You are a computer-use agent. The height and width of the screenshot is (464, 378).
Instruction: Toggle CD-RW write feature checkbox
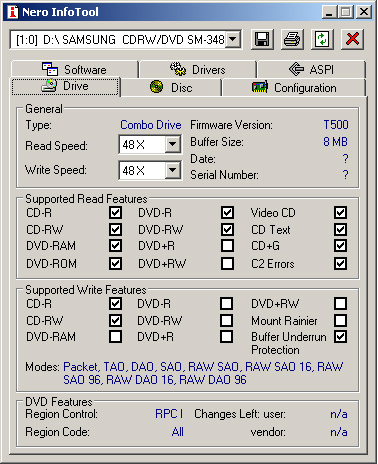click(115, 321)
